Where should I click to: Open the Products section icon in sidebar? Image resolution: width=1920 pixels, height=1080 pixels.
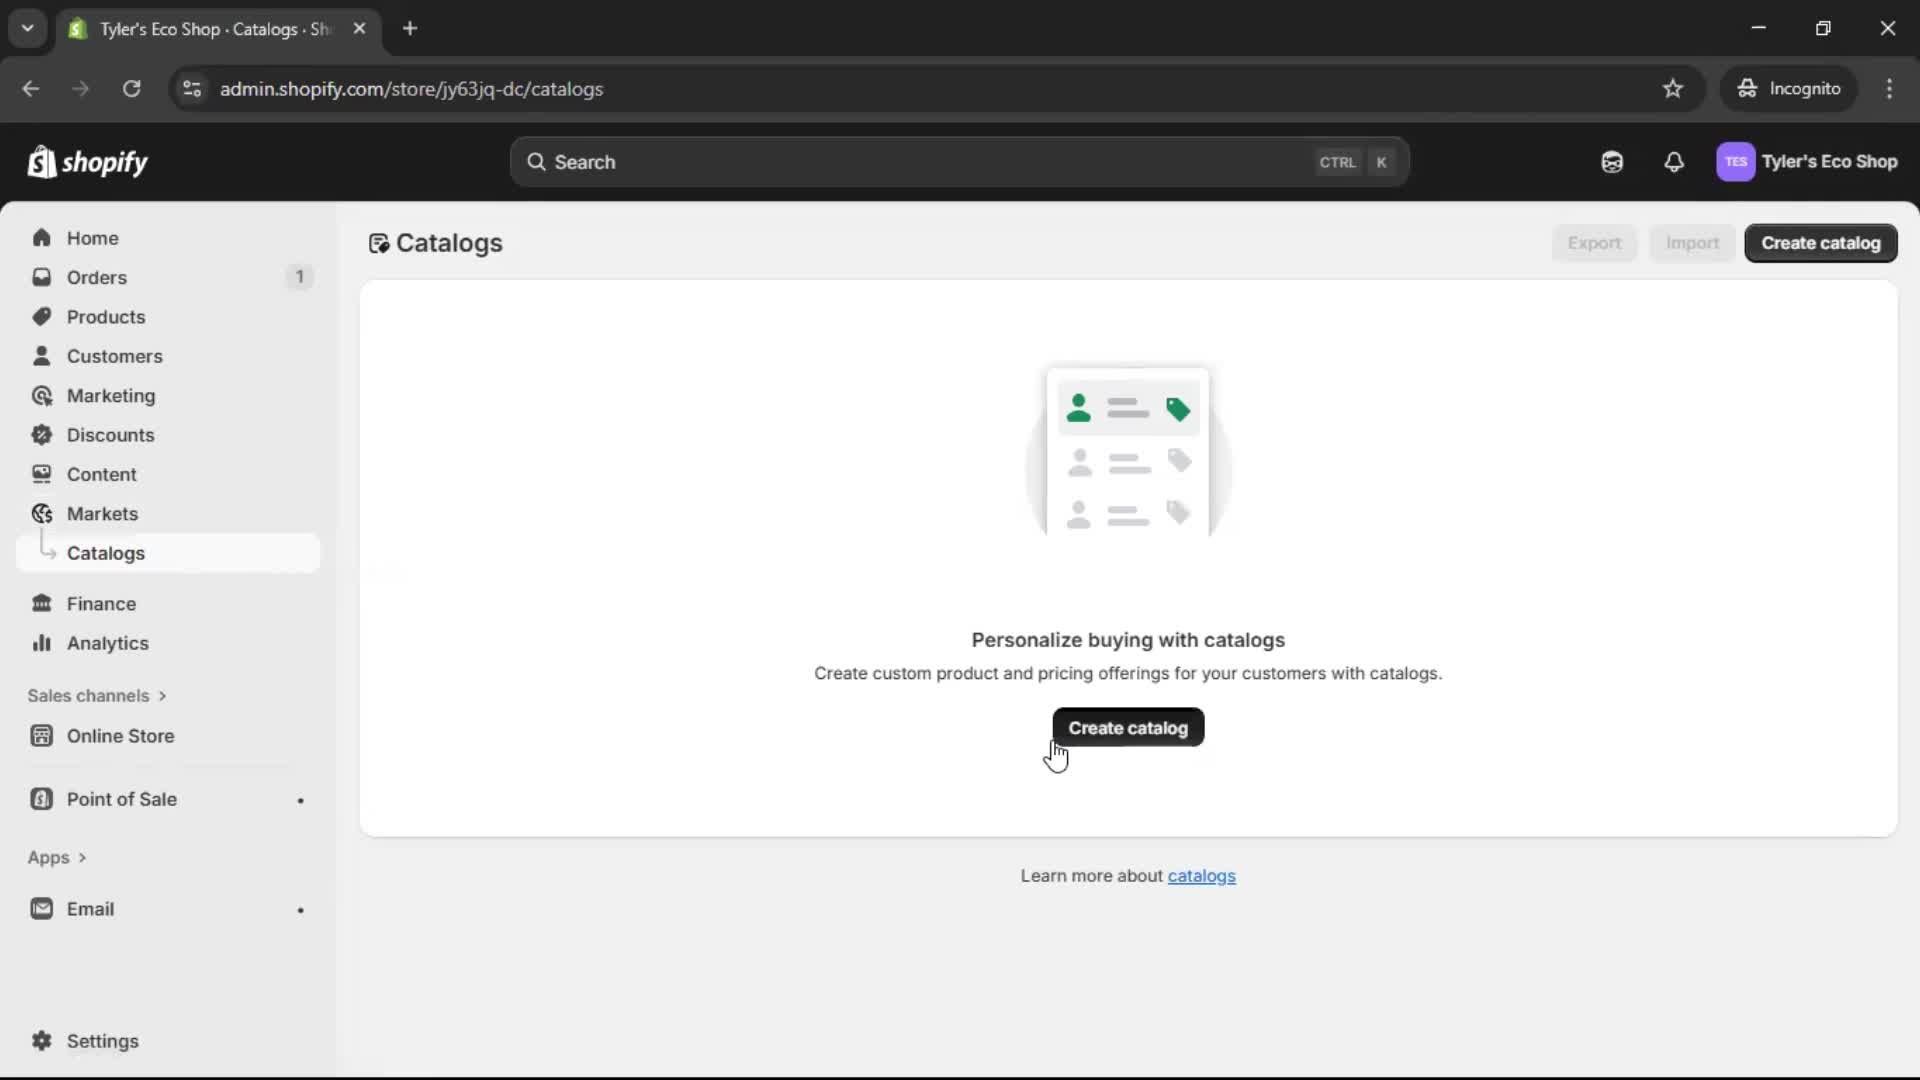click(41, 316)
